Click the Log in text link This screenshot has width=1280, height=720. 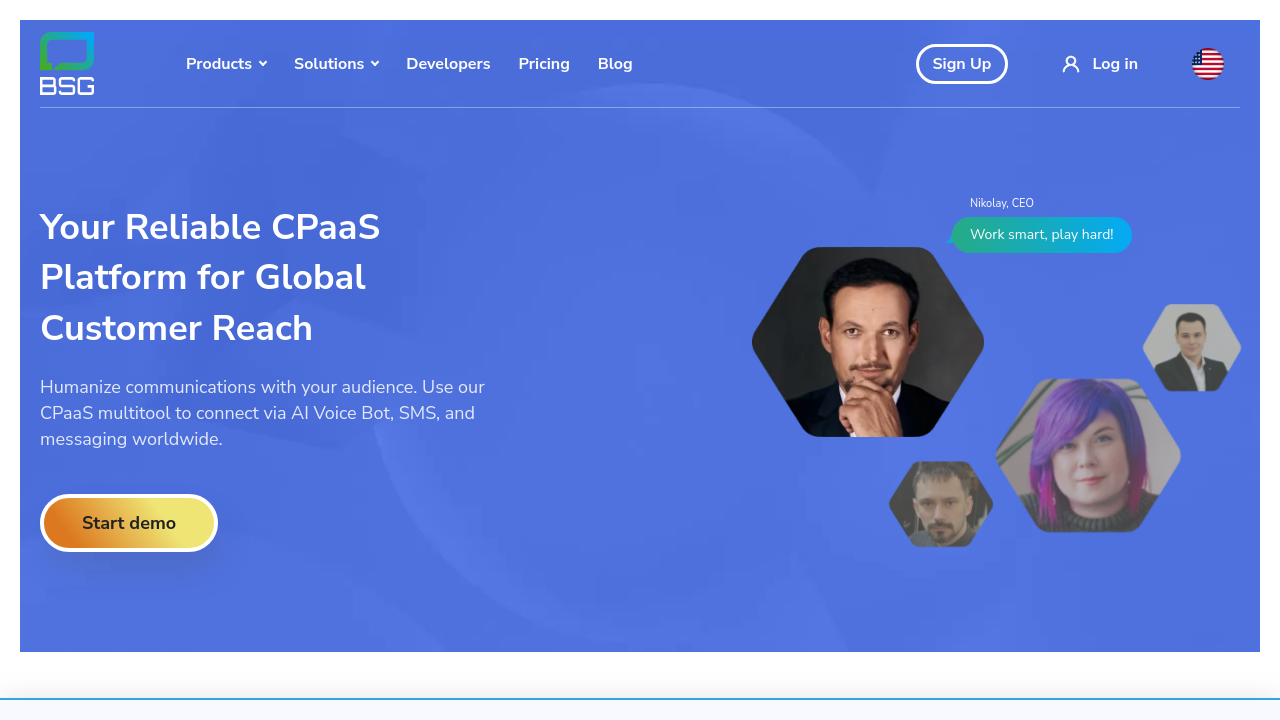[x=1115, y=64]
